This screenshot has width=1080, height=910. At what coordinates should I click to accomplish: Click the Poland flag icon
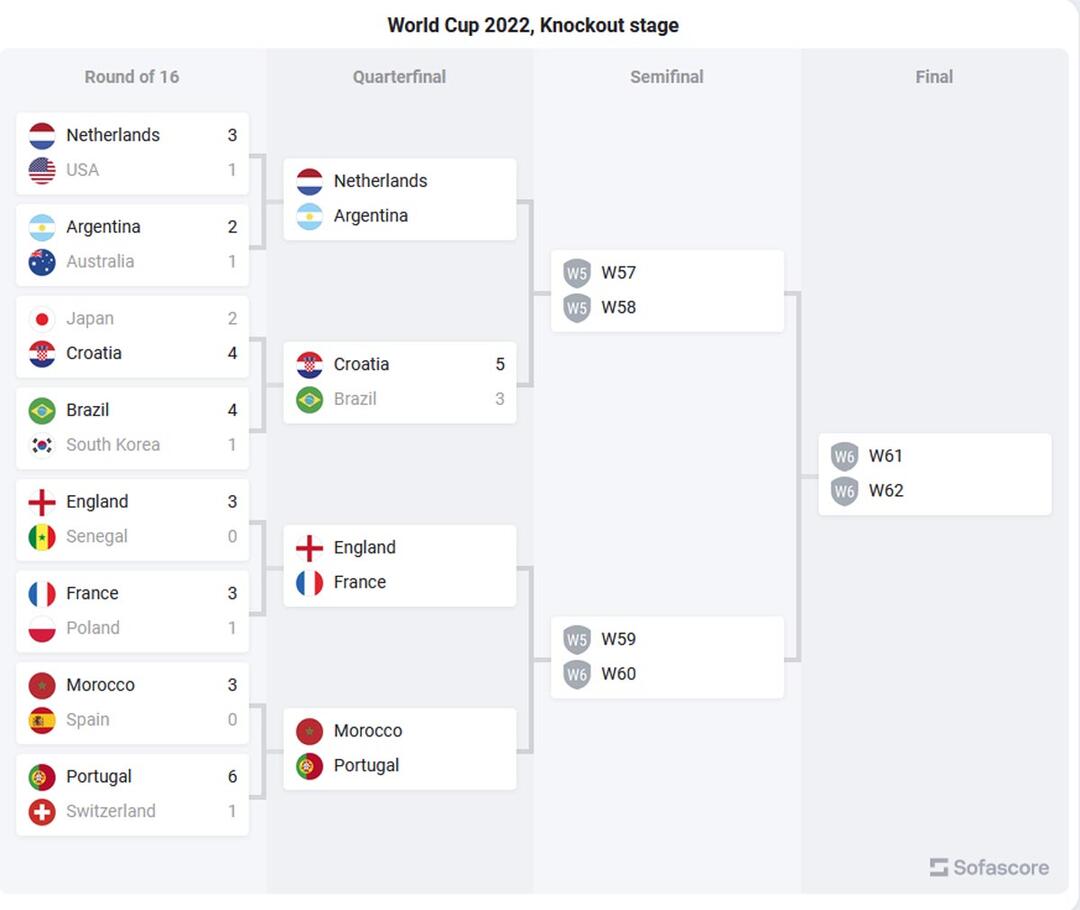click(x=42, y=628)
